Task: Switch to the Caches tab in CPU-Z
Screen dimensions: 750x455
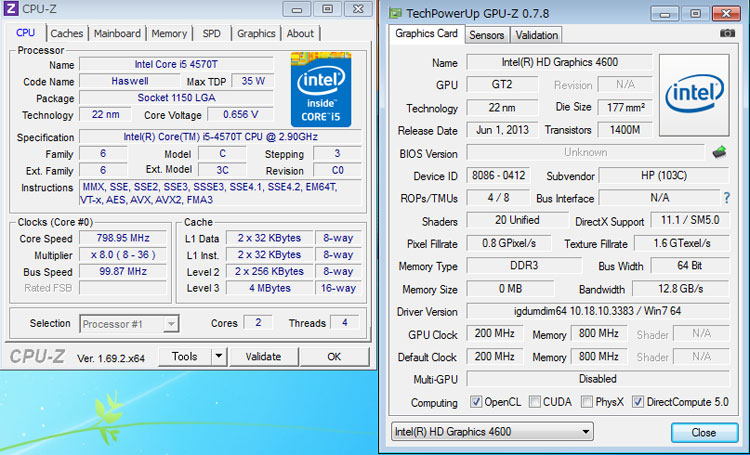Action: [x=66, y=33]
